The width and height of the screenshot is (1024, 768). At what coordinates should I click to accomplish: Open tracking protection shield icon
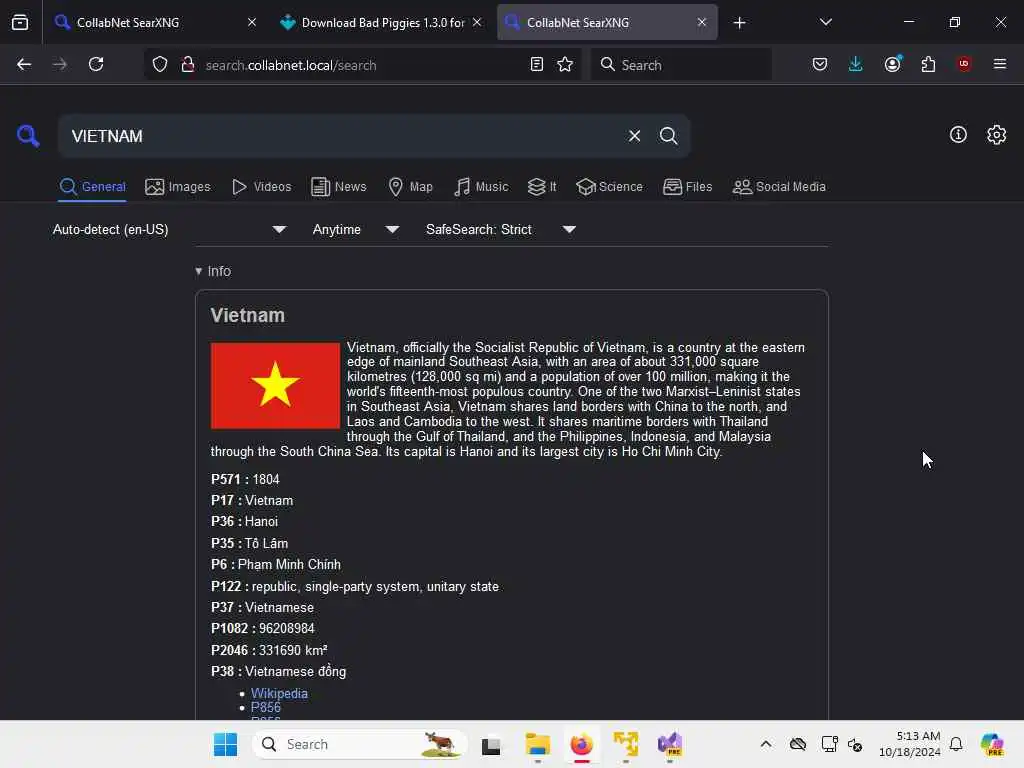pos(160,65)
